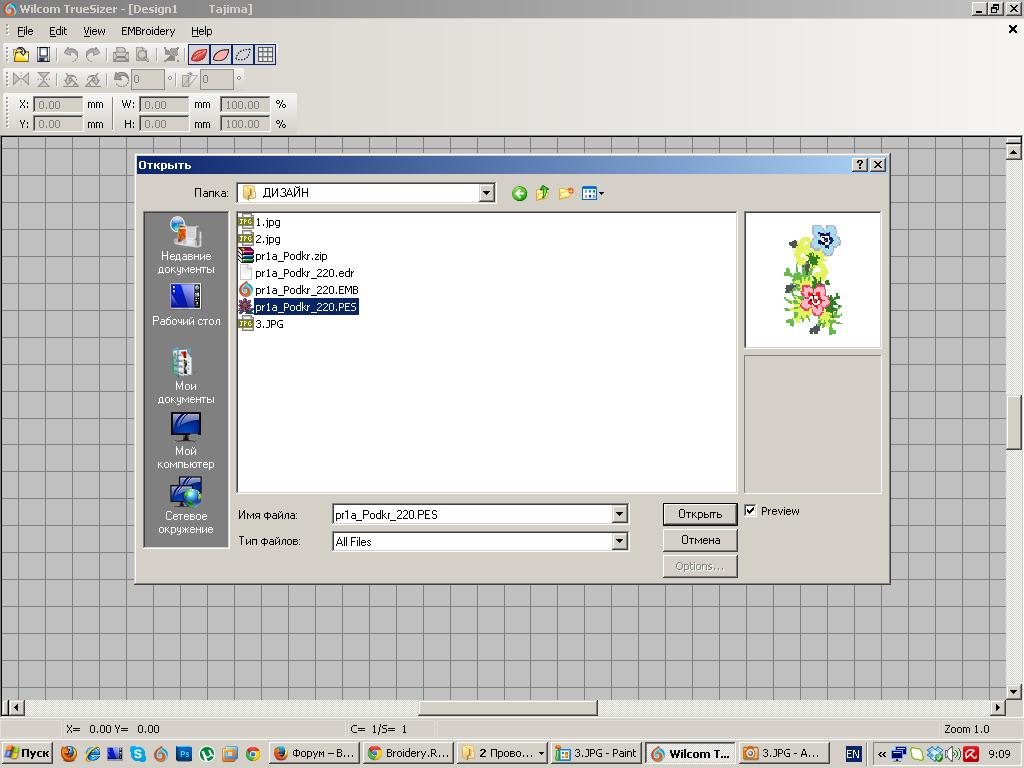
Task: Click the vertical scrollbar down arrow
Action: [1013, 692]
